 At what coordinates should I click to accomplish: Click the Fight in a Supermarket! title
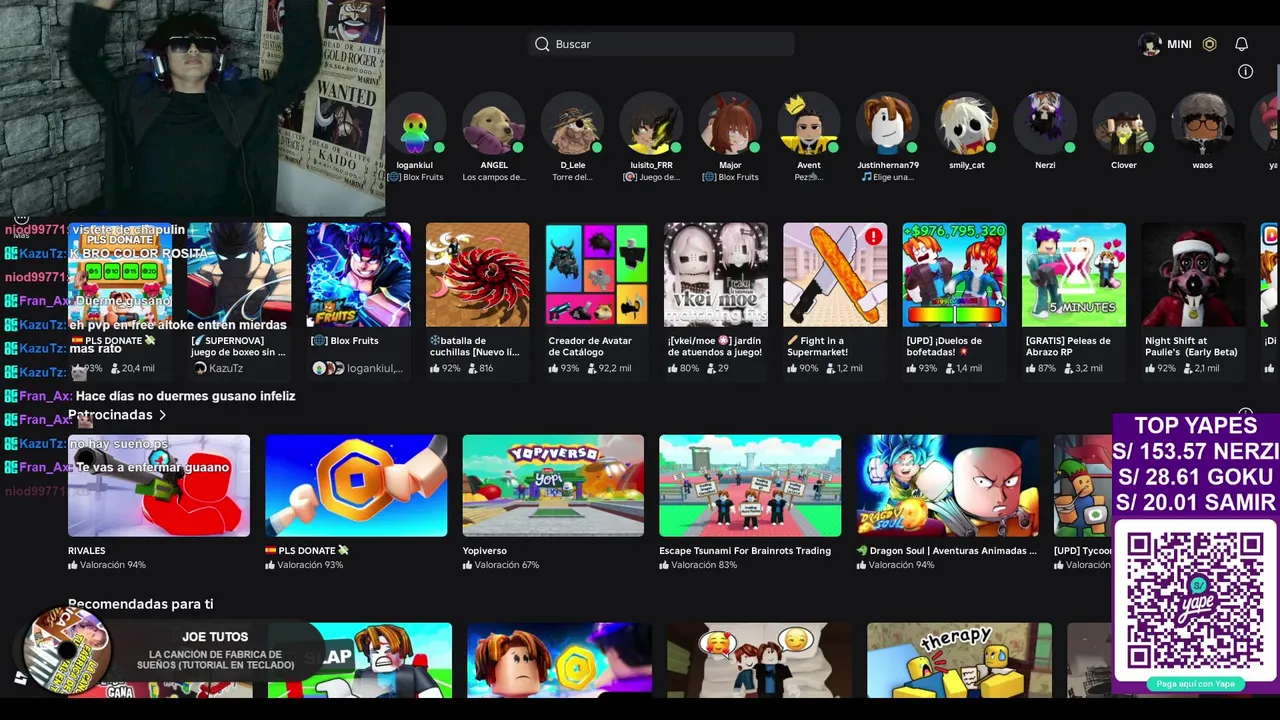[x=817, y=346]
